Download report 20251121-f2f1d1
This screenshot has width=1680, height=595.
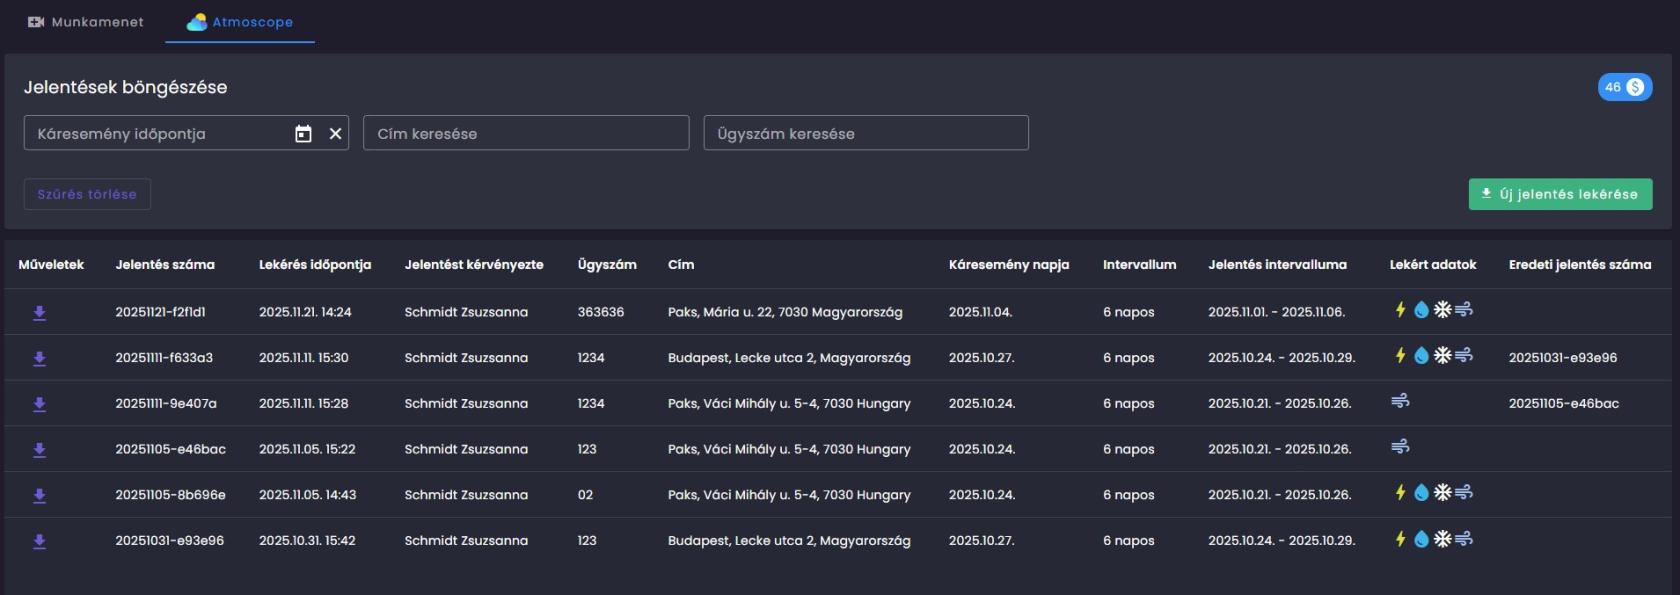(39, 313)
